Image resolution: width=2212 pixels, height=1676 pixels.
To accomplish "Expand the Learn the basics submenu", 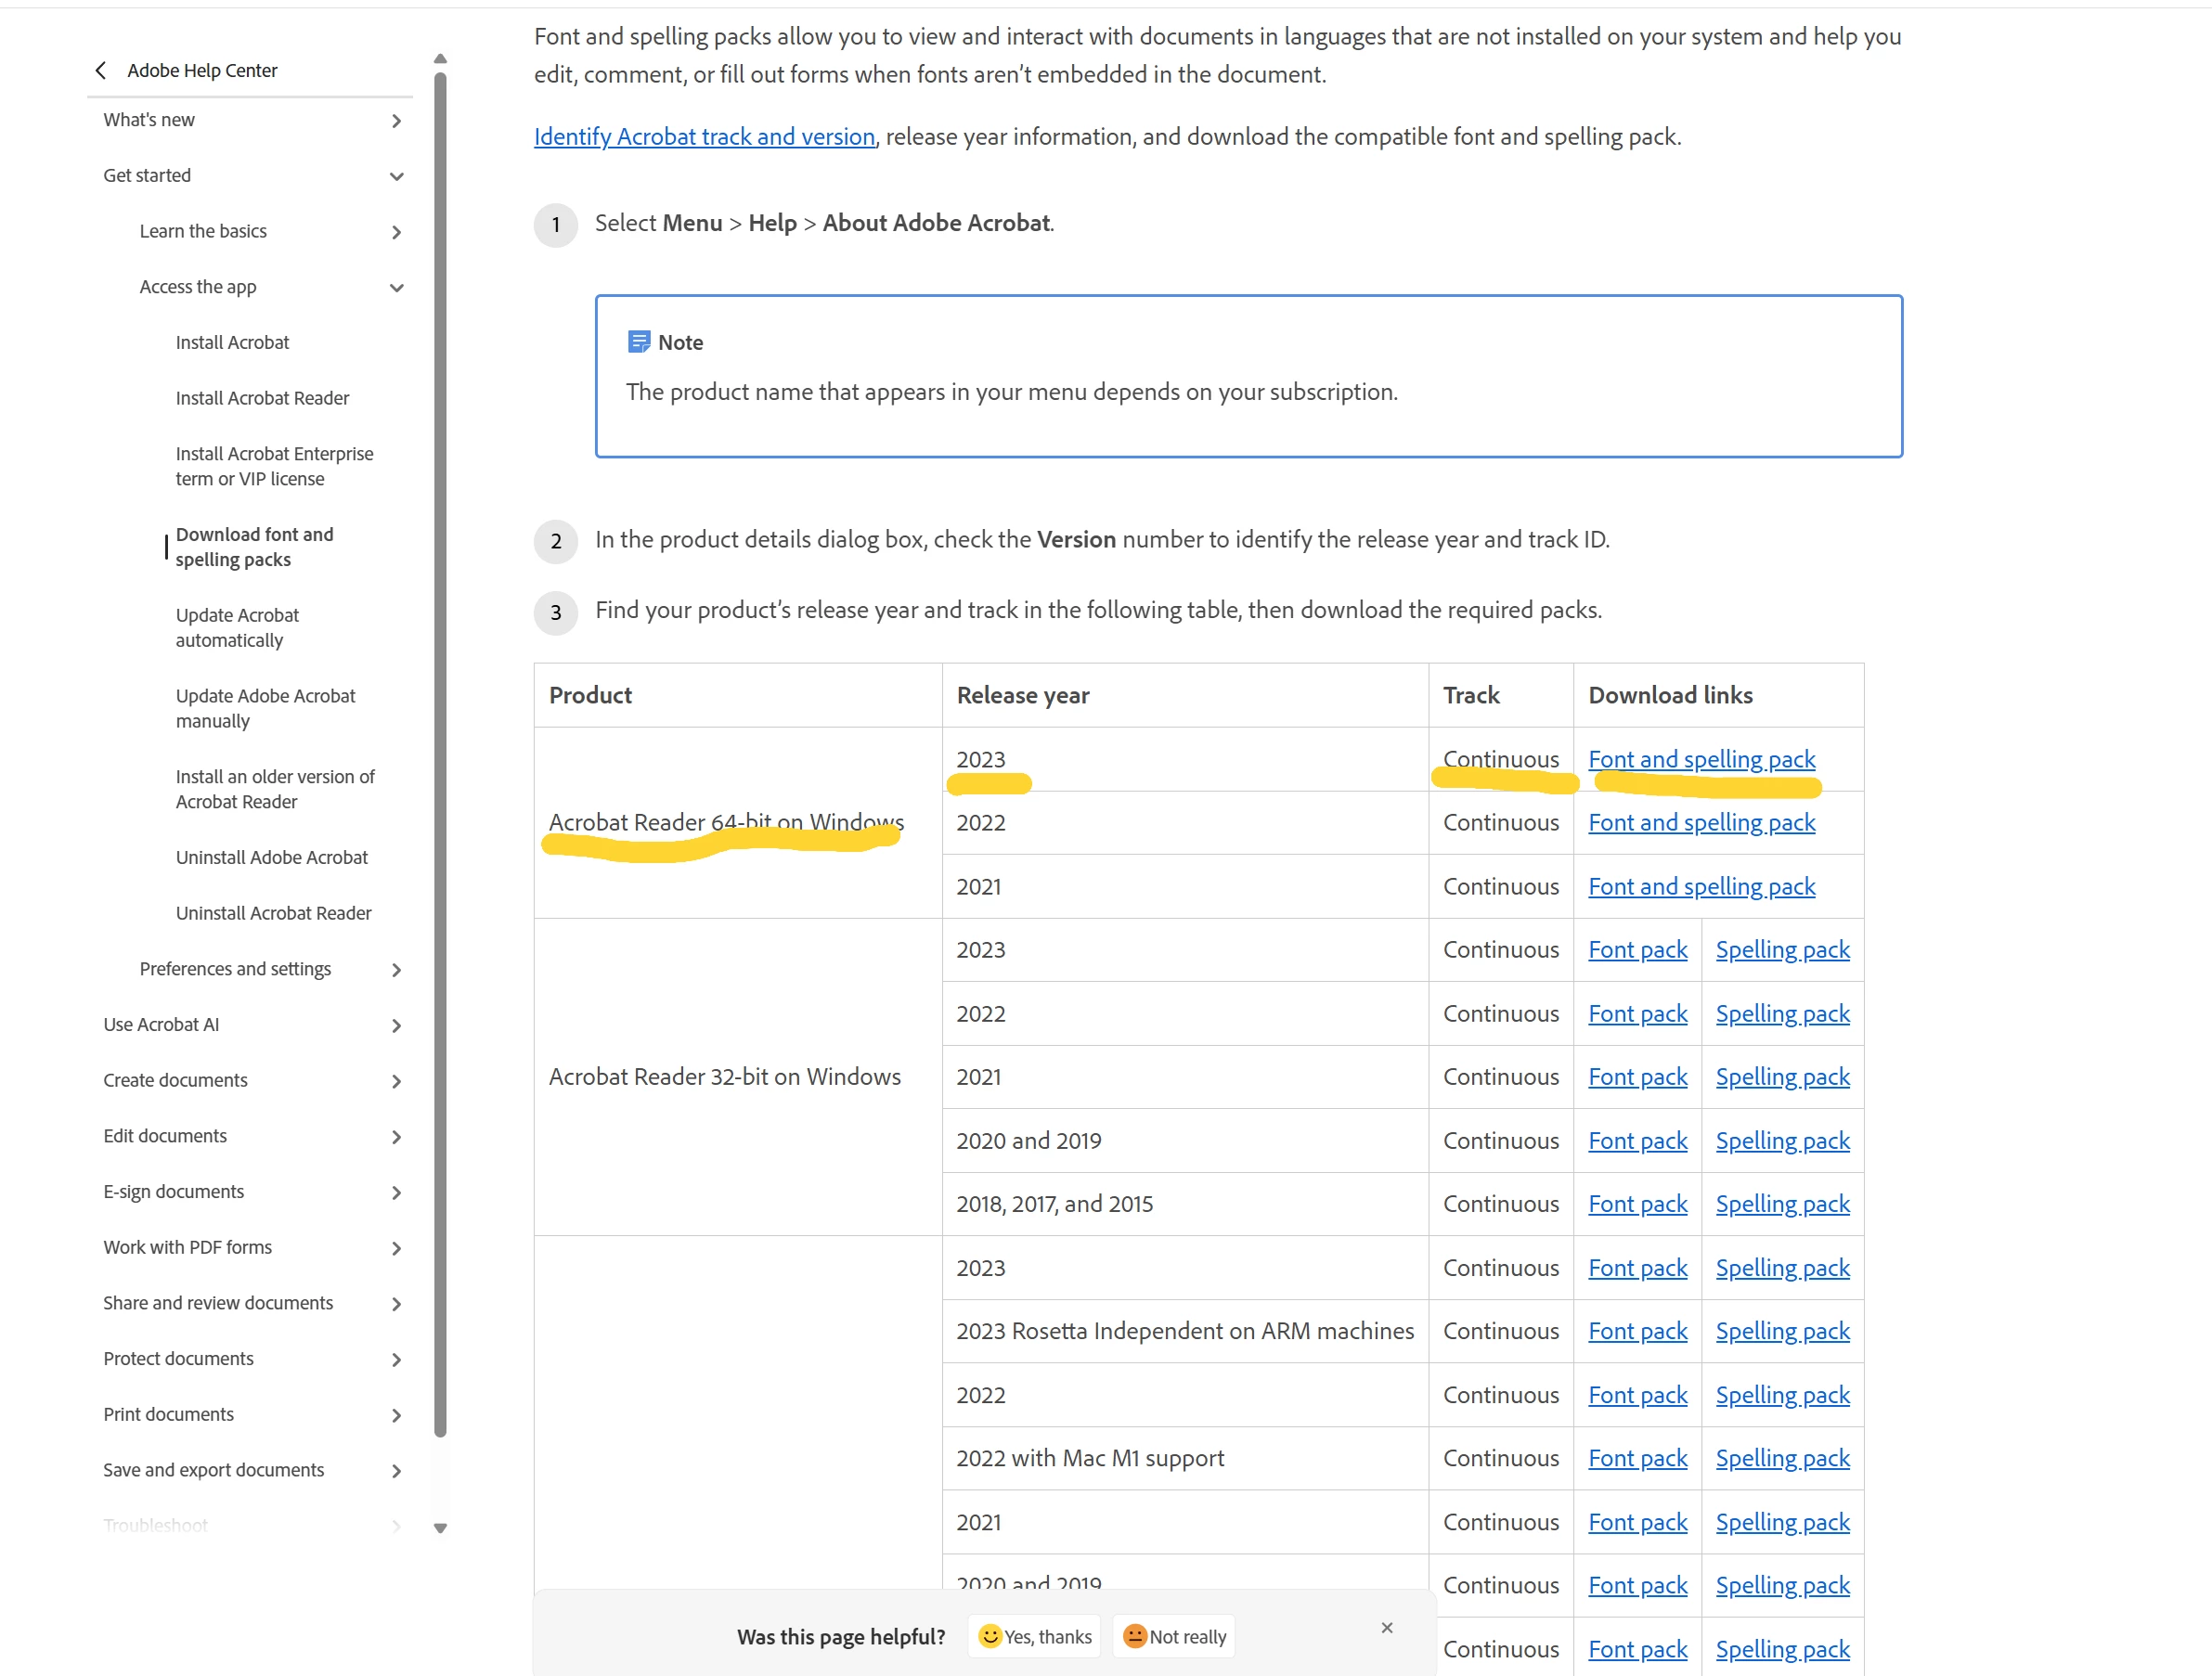I will point(396,232).
